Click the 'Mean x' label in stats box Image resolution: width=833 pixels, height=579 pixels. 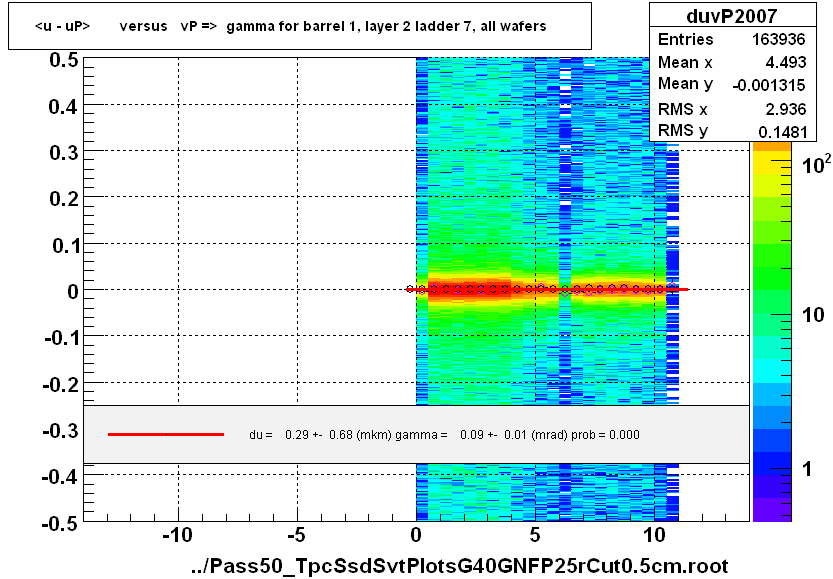coord(685,62)
